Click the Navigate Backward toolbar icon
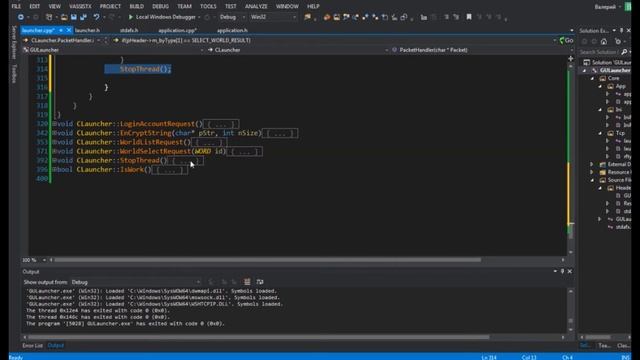 coord(20,17)
